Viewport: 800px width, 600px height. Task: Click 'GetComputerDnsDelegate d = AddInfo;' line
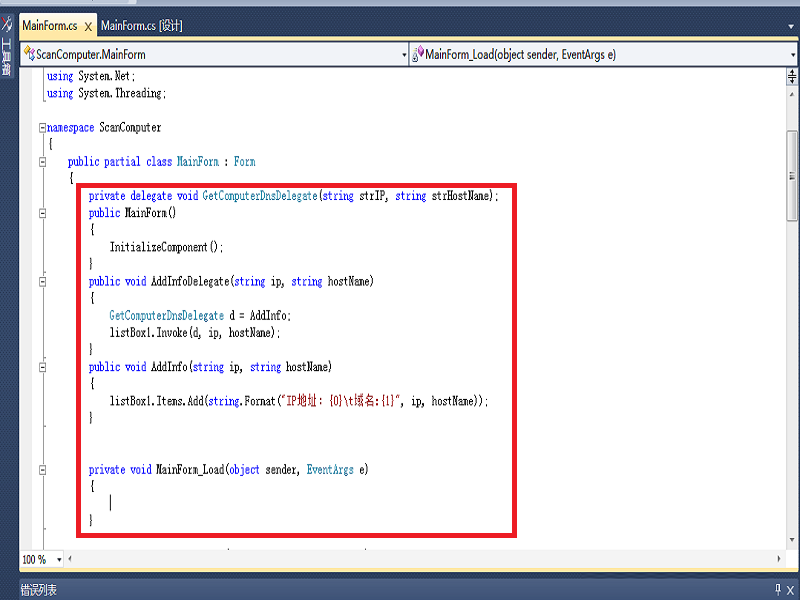pos(200,316)
